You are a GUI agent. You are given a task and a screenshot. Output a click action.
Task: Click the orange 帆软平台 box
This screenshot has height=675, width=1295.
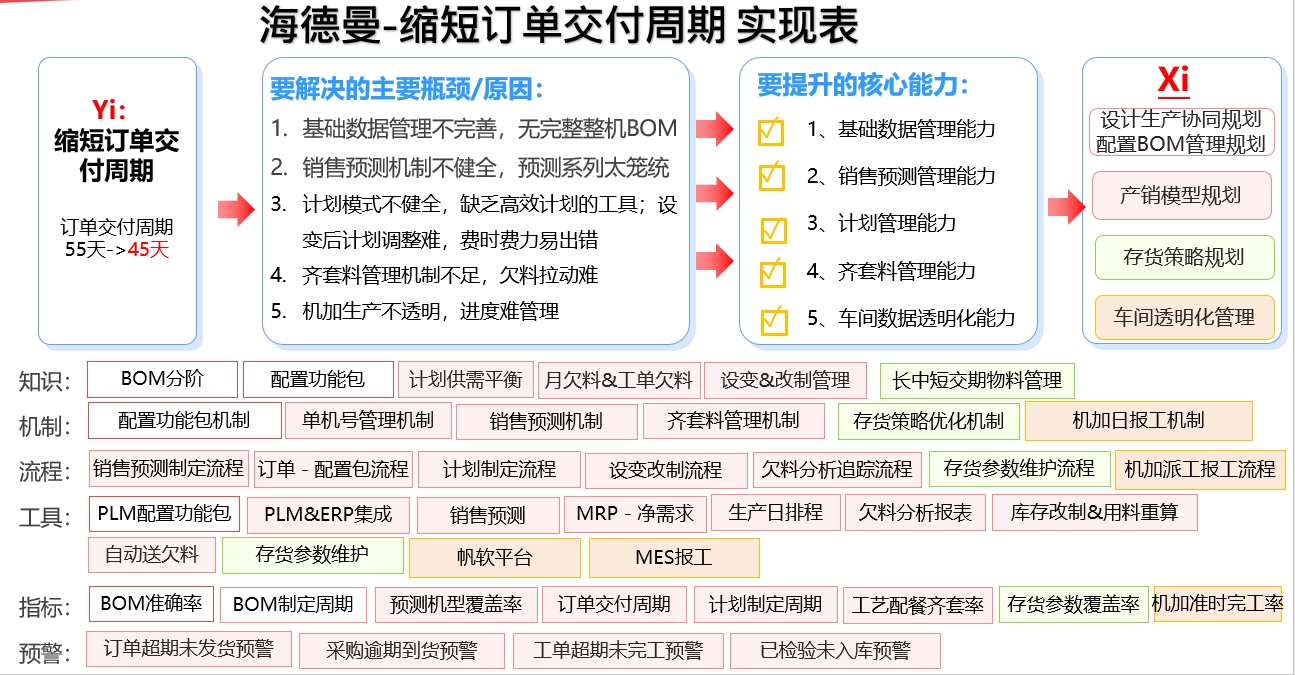[495, 558]
